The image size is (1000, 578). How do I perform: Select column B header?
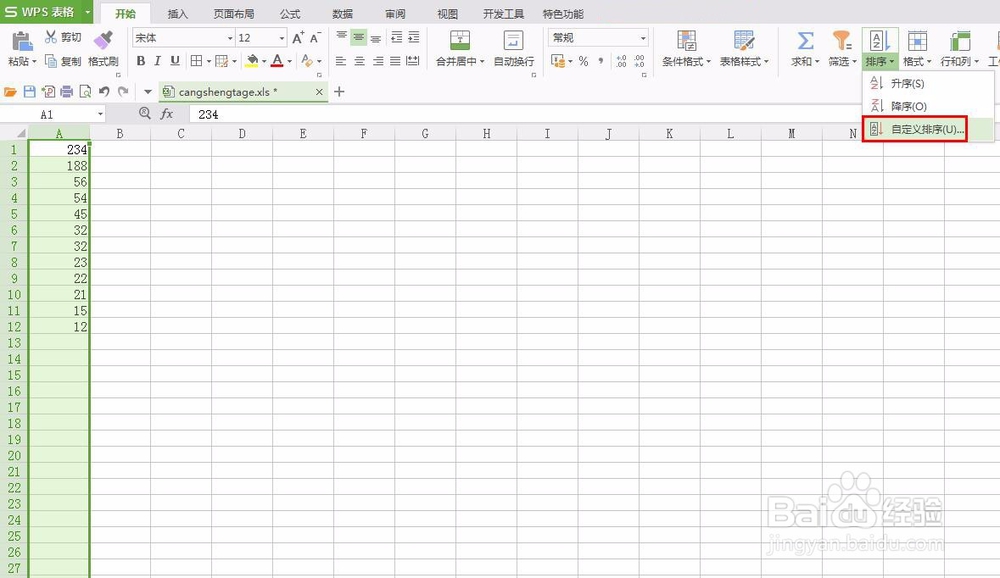(x=120, y=133)
